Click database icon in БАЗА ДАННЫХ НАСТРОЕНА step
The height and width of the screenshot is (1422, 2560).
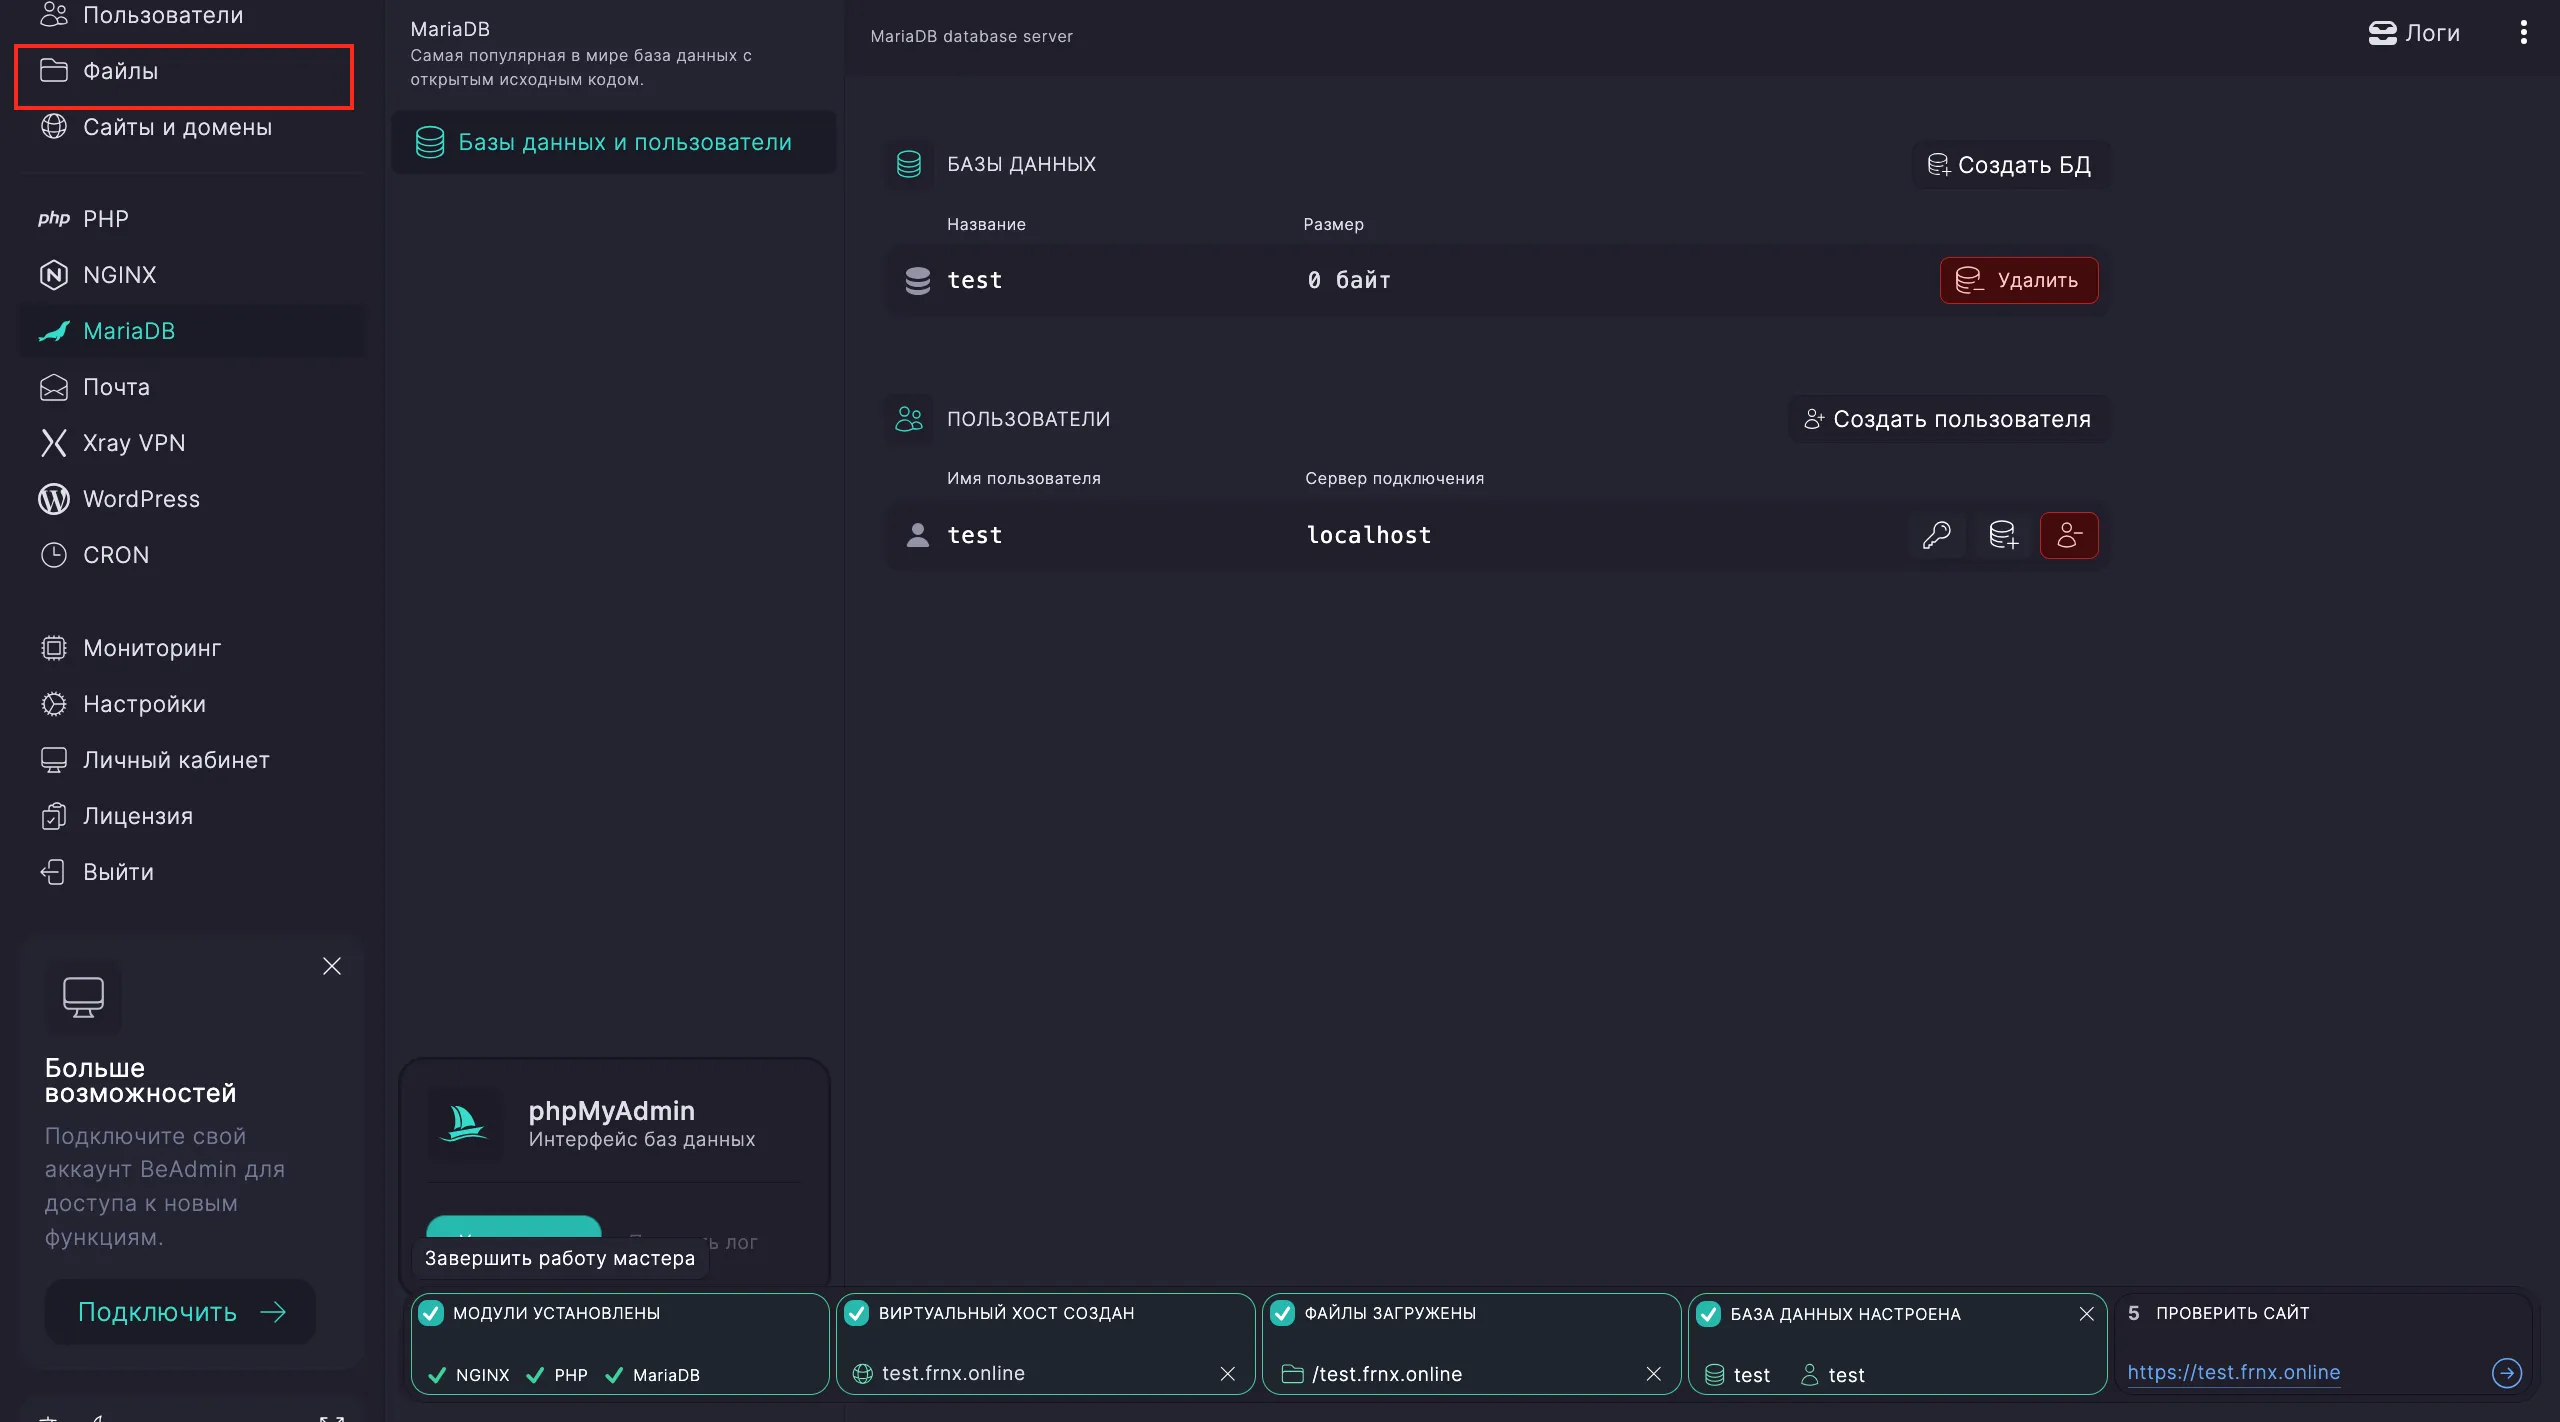[1714, 1375]
